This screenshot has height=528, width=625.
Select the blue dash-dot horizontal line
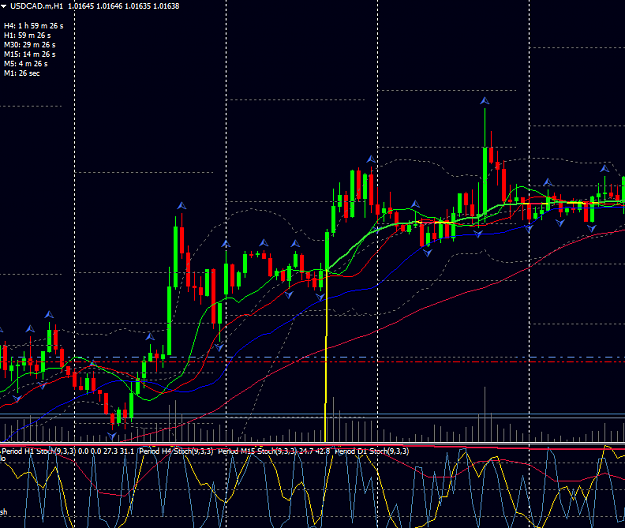pos(312,357)
